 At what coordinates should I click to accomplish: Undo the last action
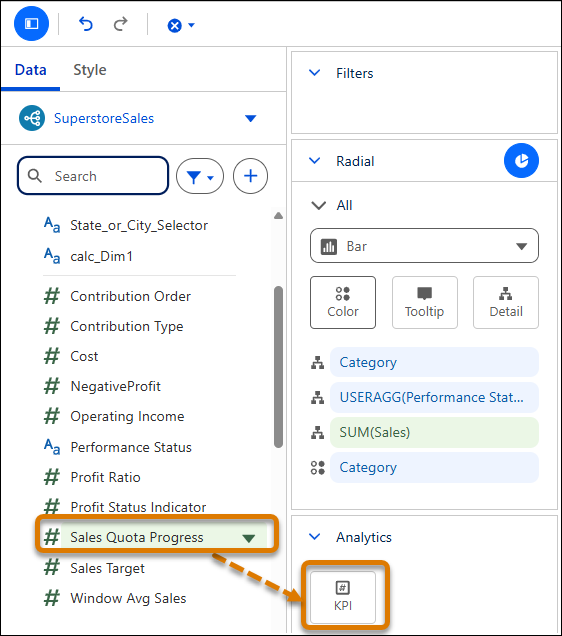86,24
